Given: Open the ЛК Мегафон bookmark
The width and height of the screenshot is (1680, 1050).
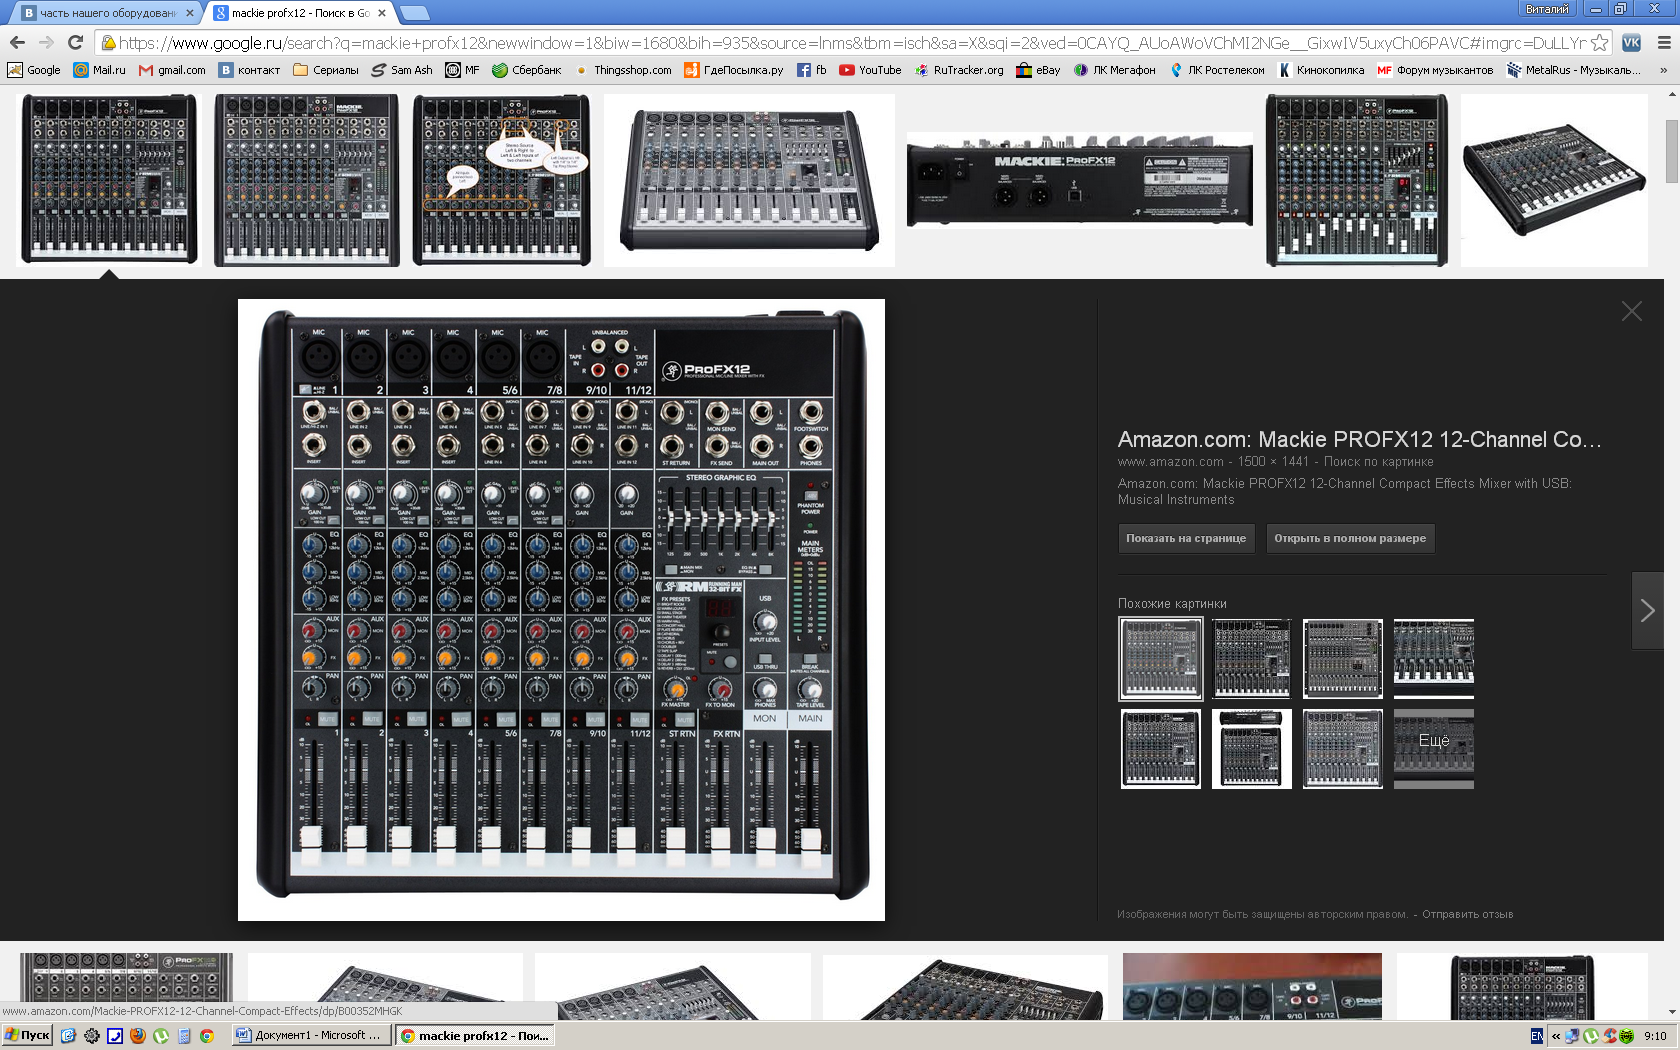Looking at the screenshot, I should click(1115, 70).
